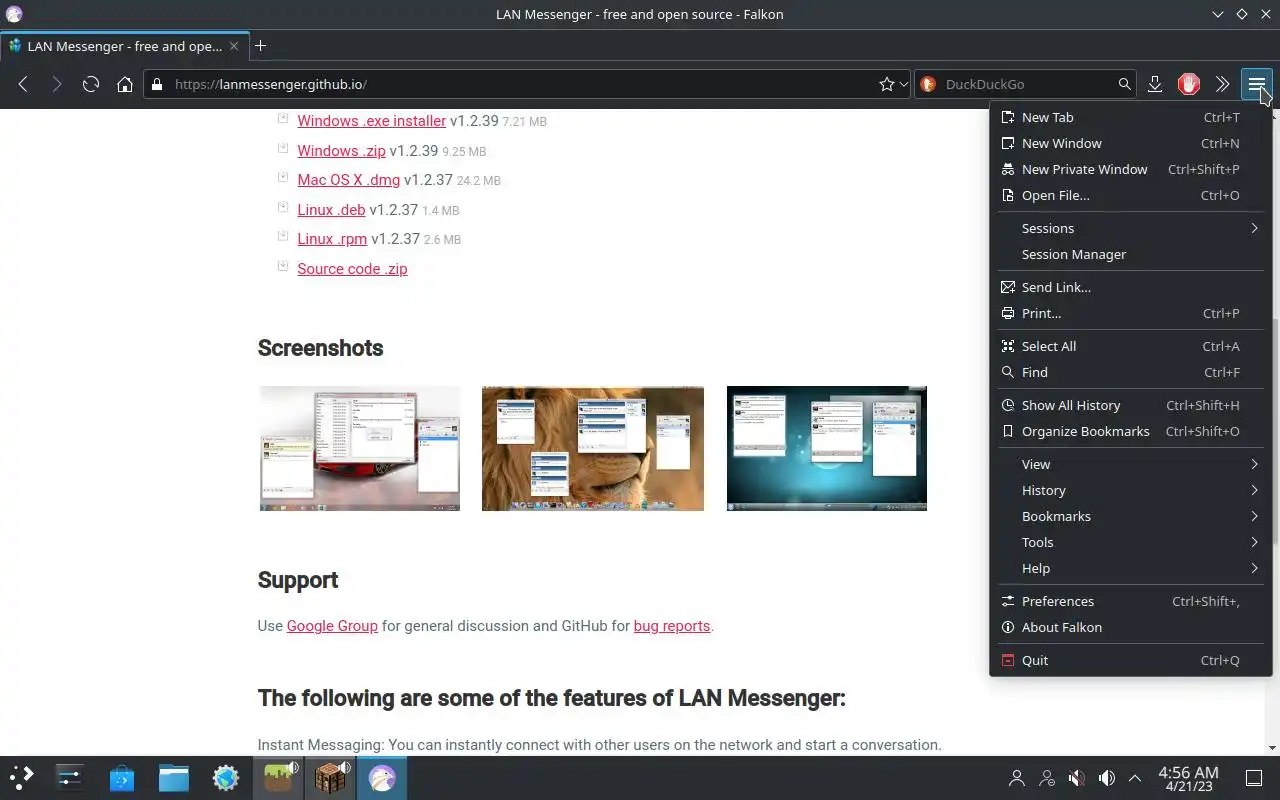Download the Linux .rpm package
Image resolution: width=1280 pixels, height=800 pixels.
click(x=332, y=239)
